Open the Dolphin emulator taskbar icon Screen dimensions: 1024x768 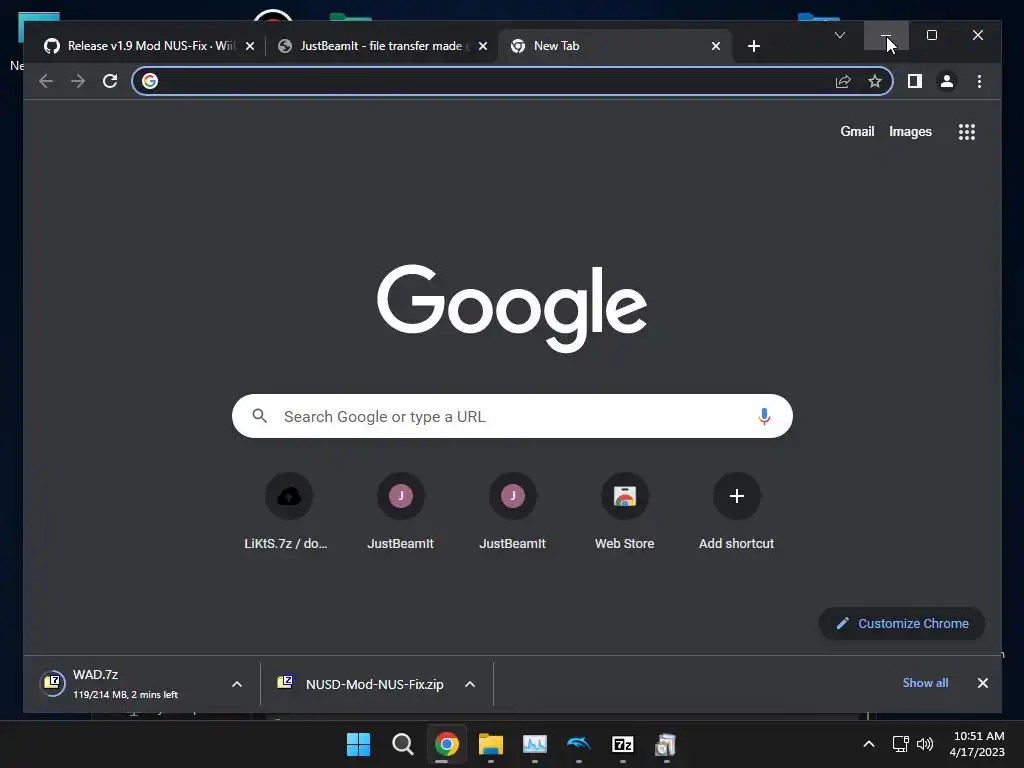(579, 744)
